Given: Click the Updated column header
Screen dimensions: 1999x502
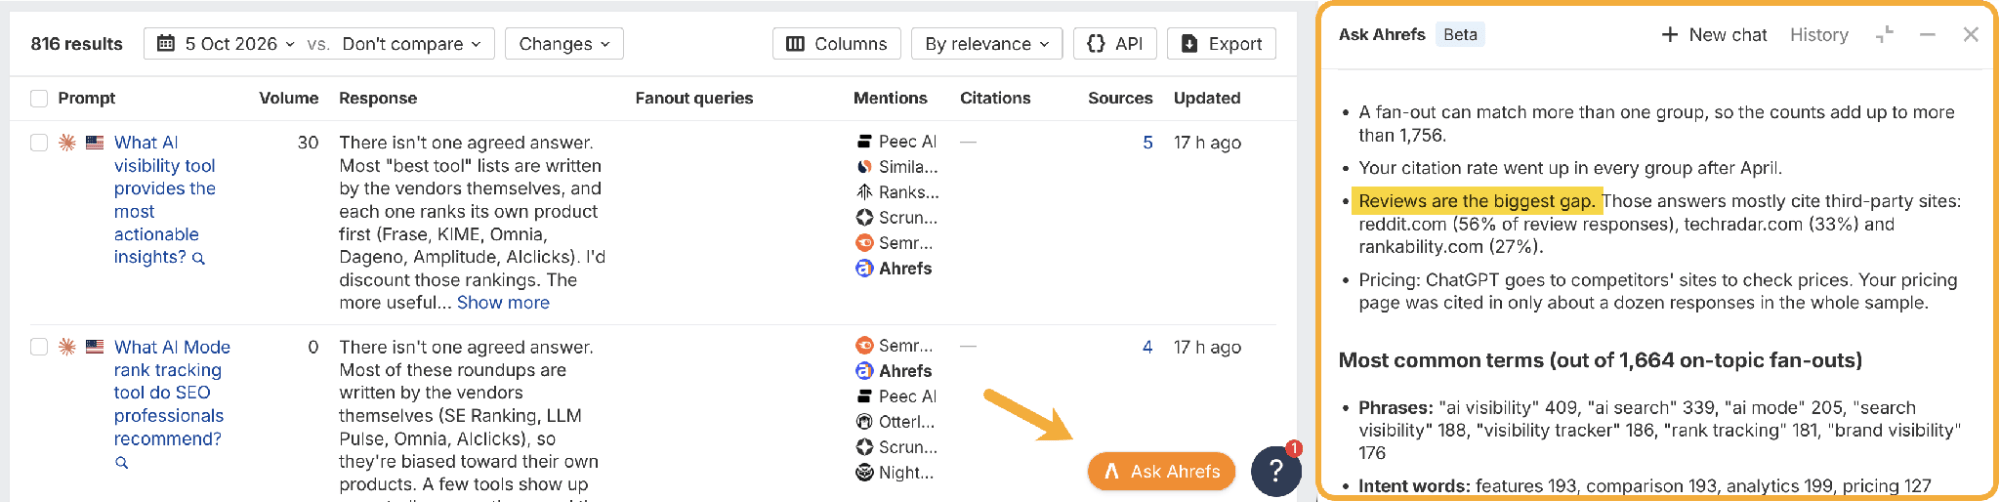Looking at the screenshot, I should click(x=1207, y=98).
